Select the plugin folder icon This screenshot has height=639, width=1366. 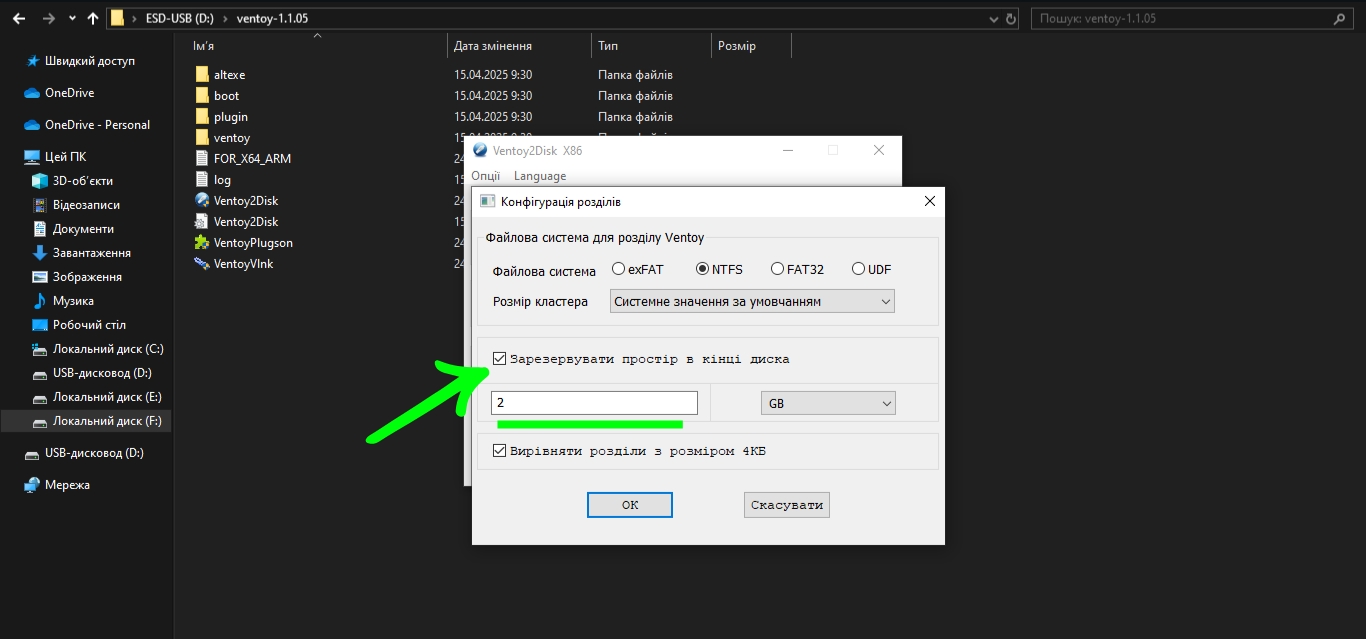pyautogui.click(x=203, y=117)
